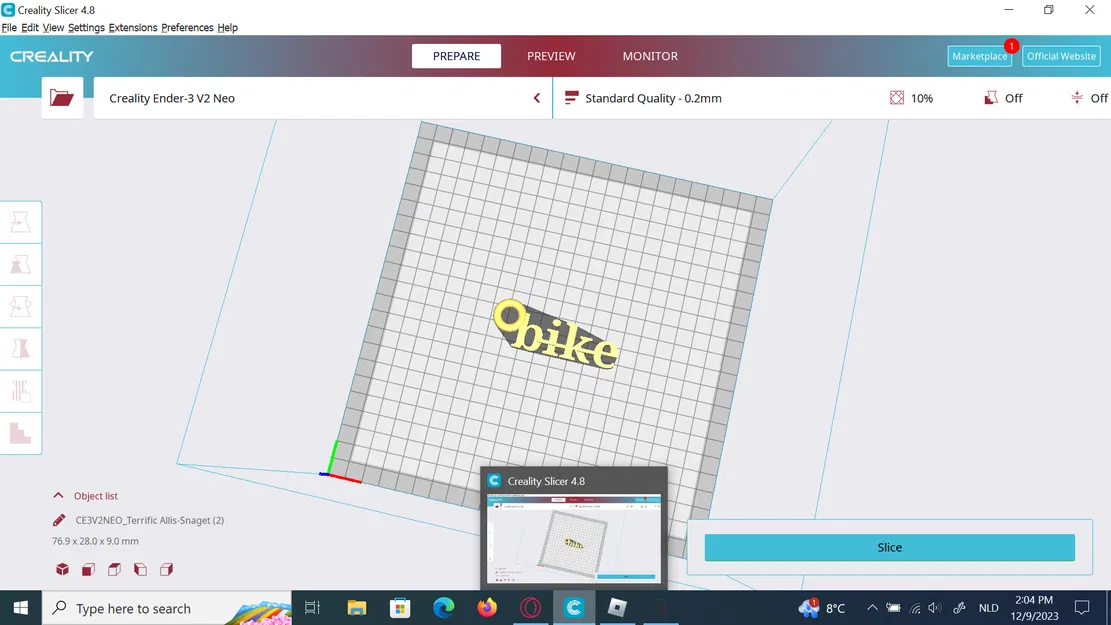Open the Extensions menu
This screenshot has width=1111, height=625.
pos(132,28)
